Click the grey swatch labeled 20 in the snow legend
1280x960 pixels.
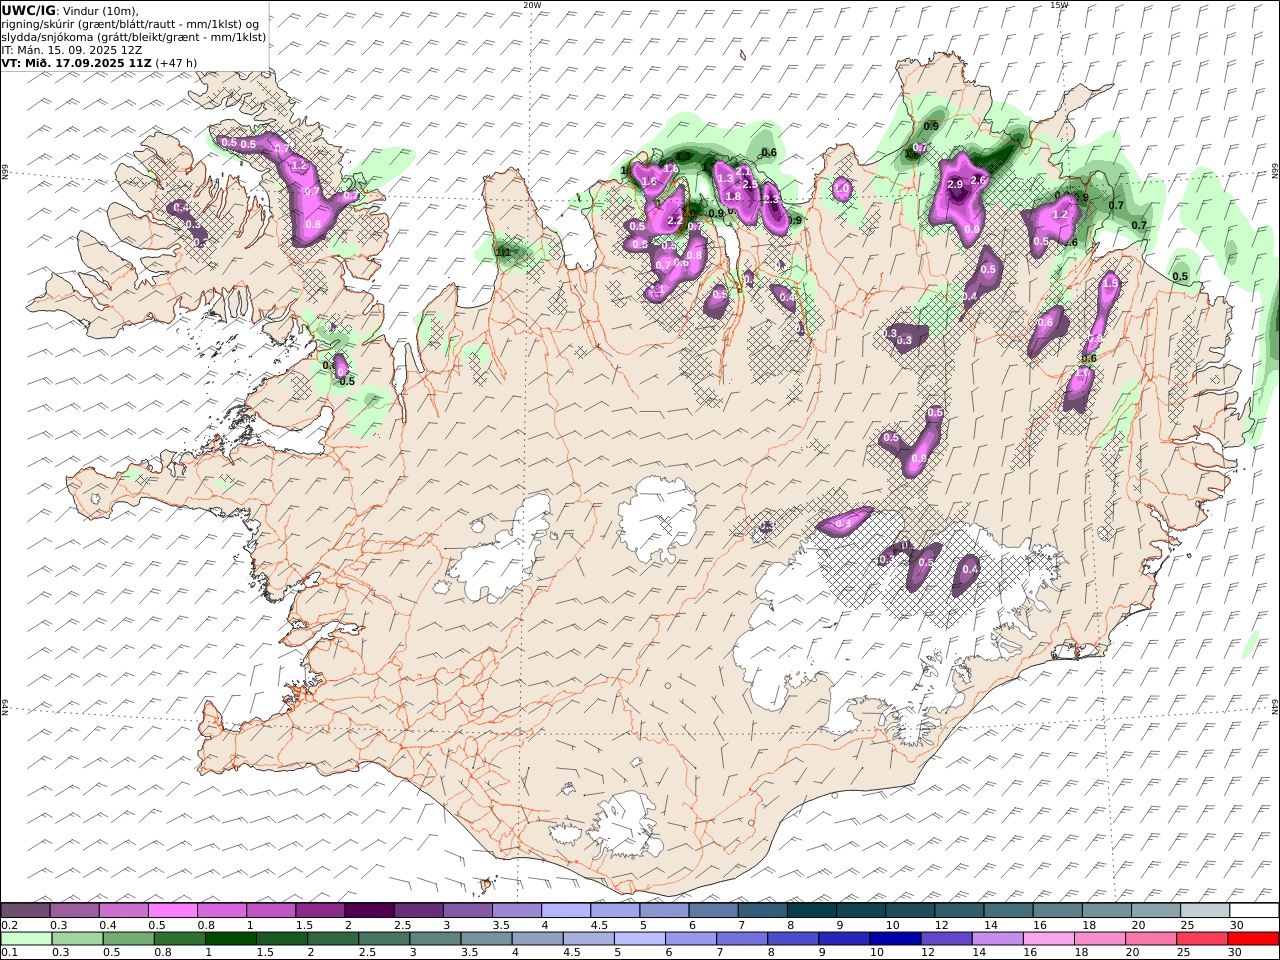click(x=1156, y=910)
